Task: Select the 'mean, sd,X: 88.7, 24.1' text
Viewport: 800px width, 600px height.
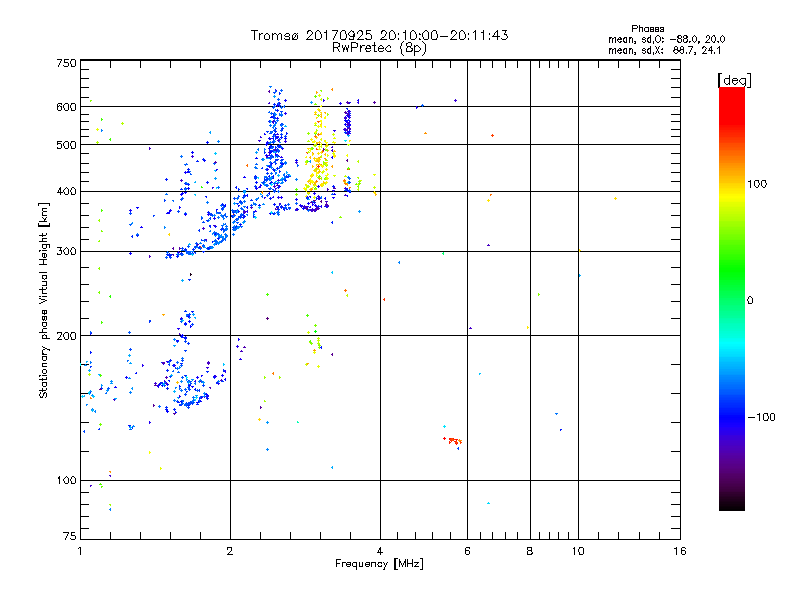Action: 664,50
